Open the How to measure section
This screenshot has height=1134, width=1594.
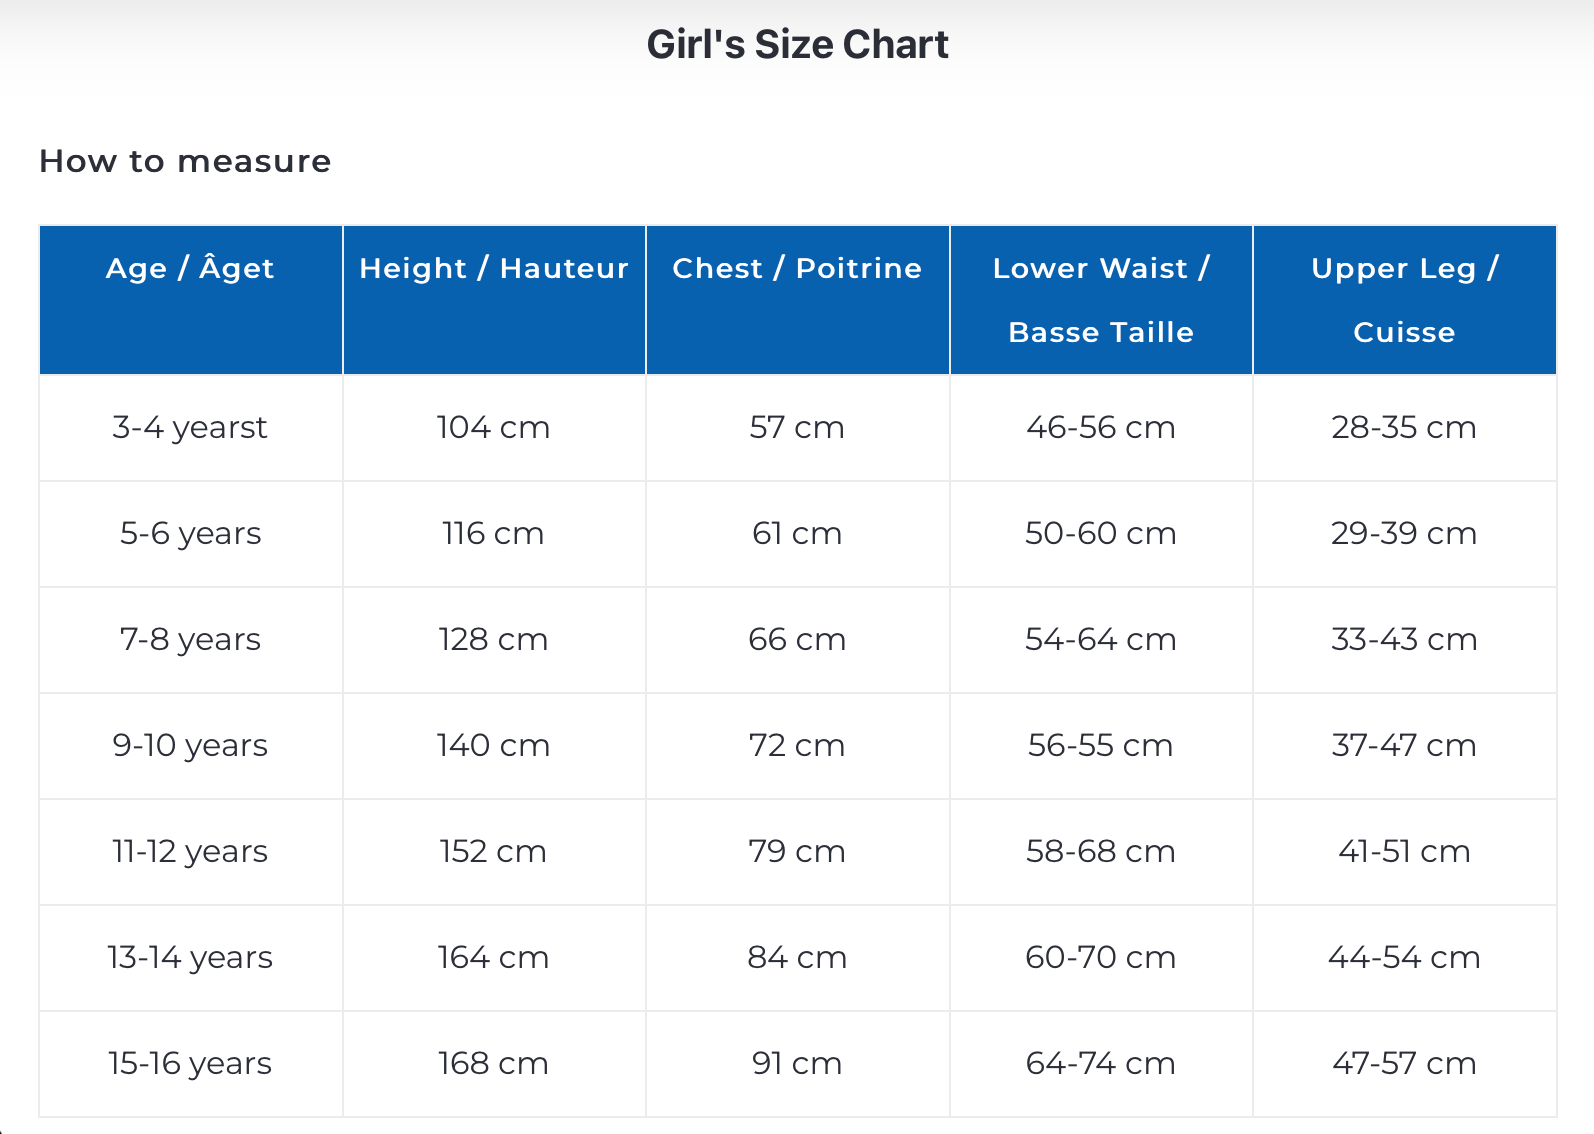185,161
